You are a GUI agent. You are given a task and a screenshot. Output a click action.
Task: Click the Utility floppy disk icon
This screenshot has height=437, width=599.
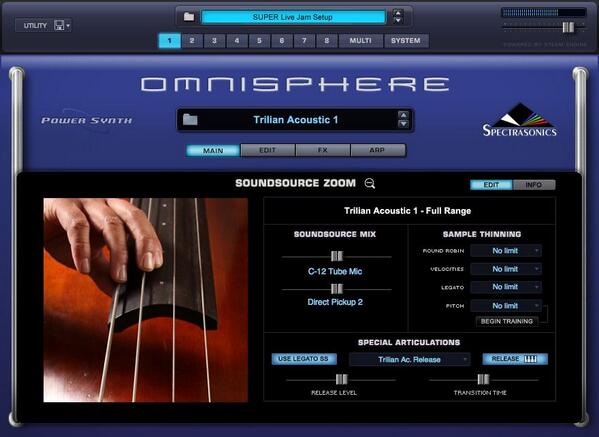click(x=59, y=26)
